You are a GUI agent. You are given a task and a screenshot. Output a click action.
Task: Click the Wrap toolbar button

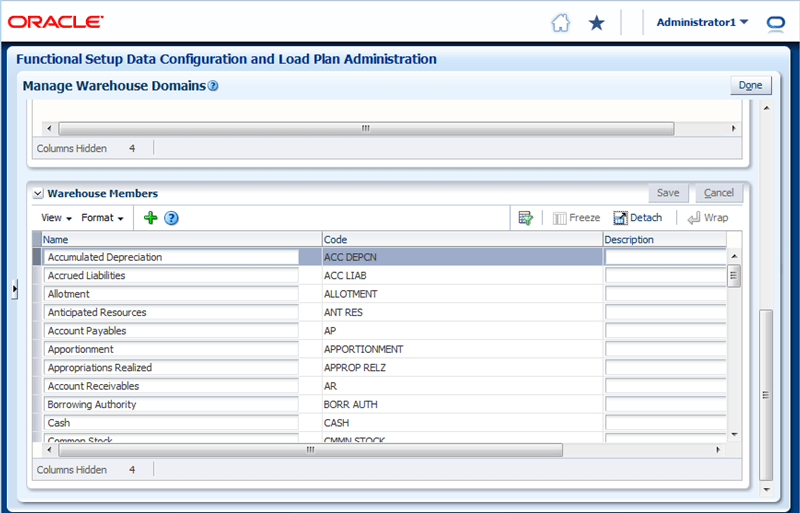pyautogui.click(x=708, y=218)
